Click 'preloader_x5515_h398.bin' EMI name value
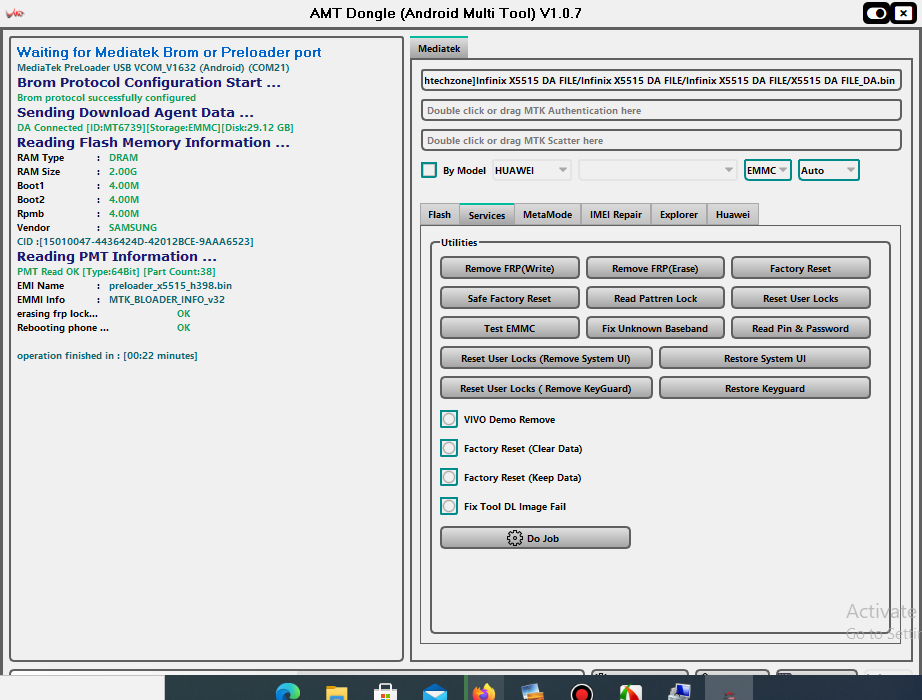 pyautogui.click(x=170, y=285)
